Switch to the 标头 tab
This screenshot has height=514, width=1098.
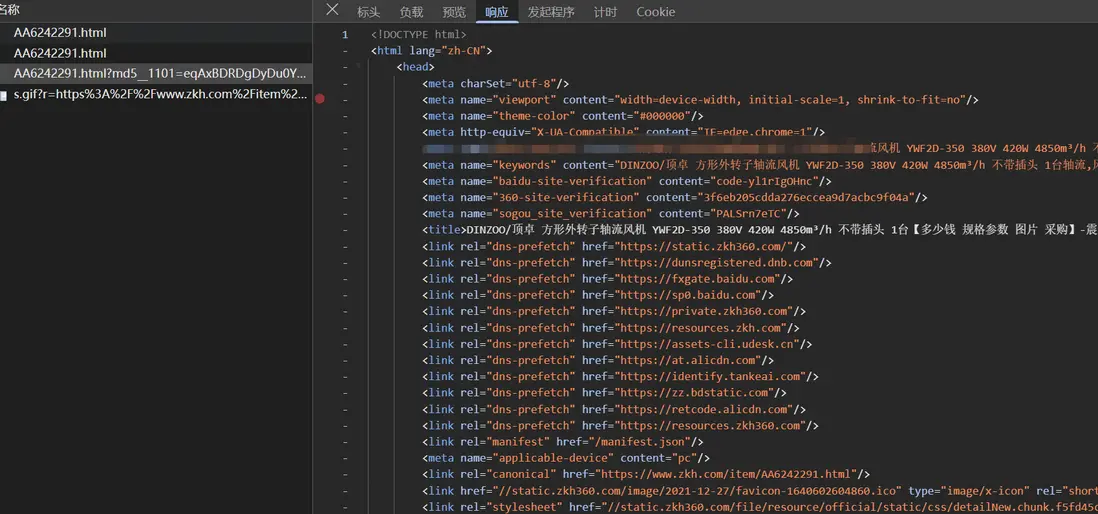[x=368, y=12]
